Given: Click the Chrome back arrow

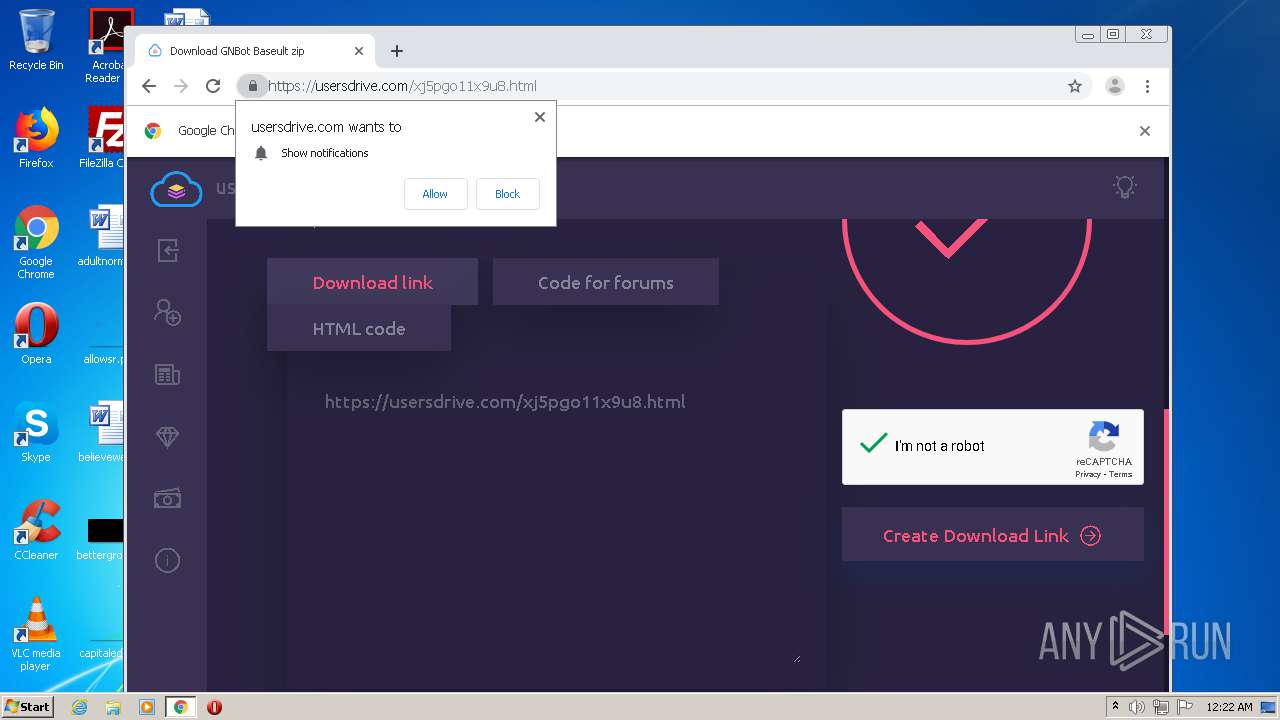Looking at the screenshot, I should click(x=149, y=86).
